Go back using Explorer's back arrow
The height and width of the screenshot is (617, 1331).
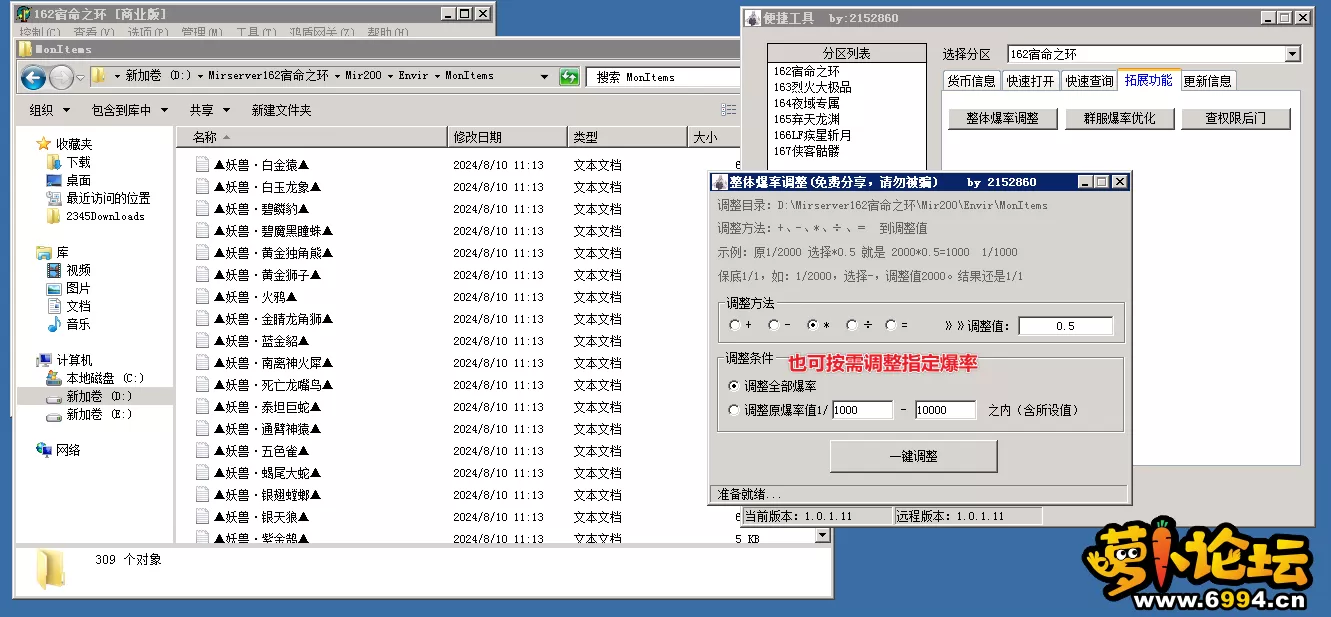click(33, 77)
